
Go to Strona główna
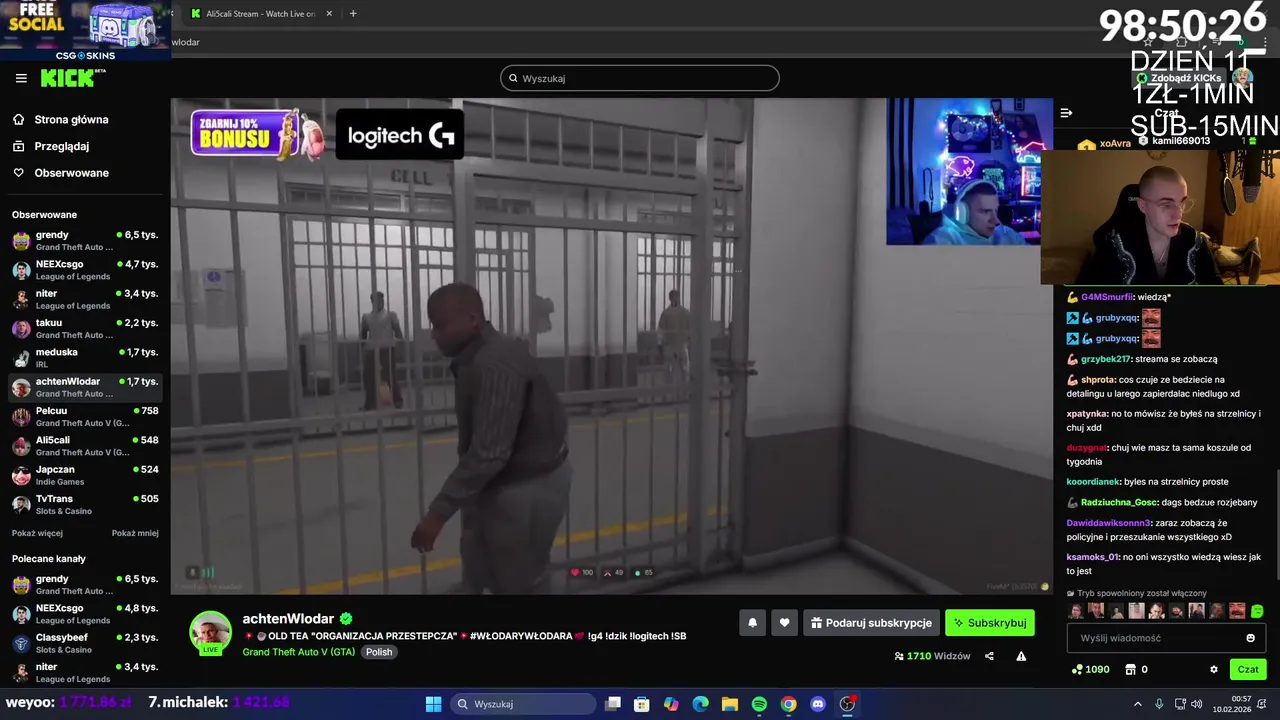(71, 119)
